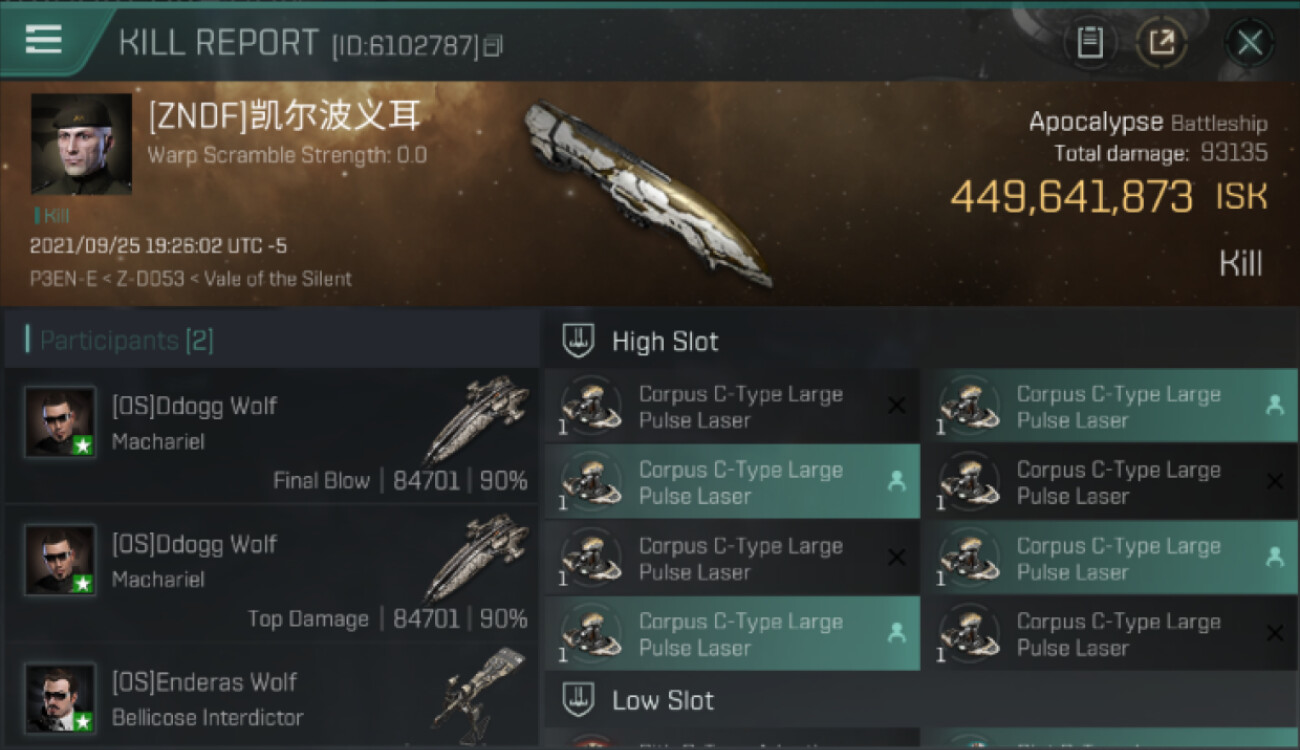The image size is (1300, 750).
Task: Select the Apocalypse battleship image
Action: 647,192
